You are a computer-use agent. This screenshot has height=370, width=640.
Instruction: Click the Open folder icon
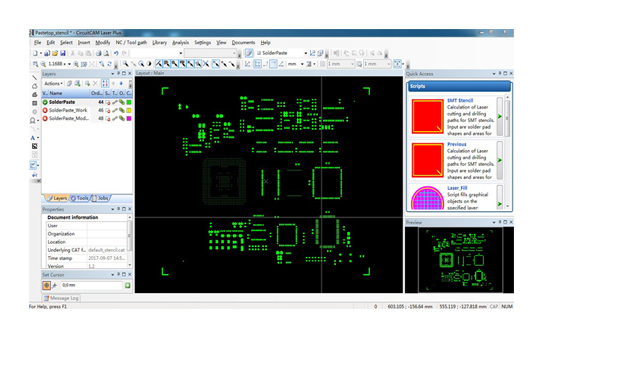point(55,53)
